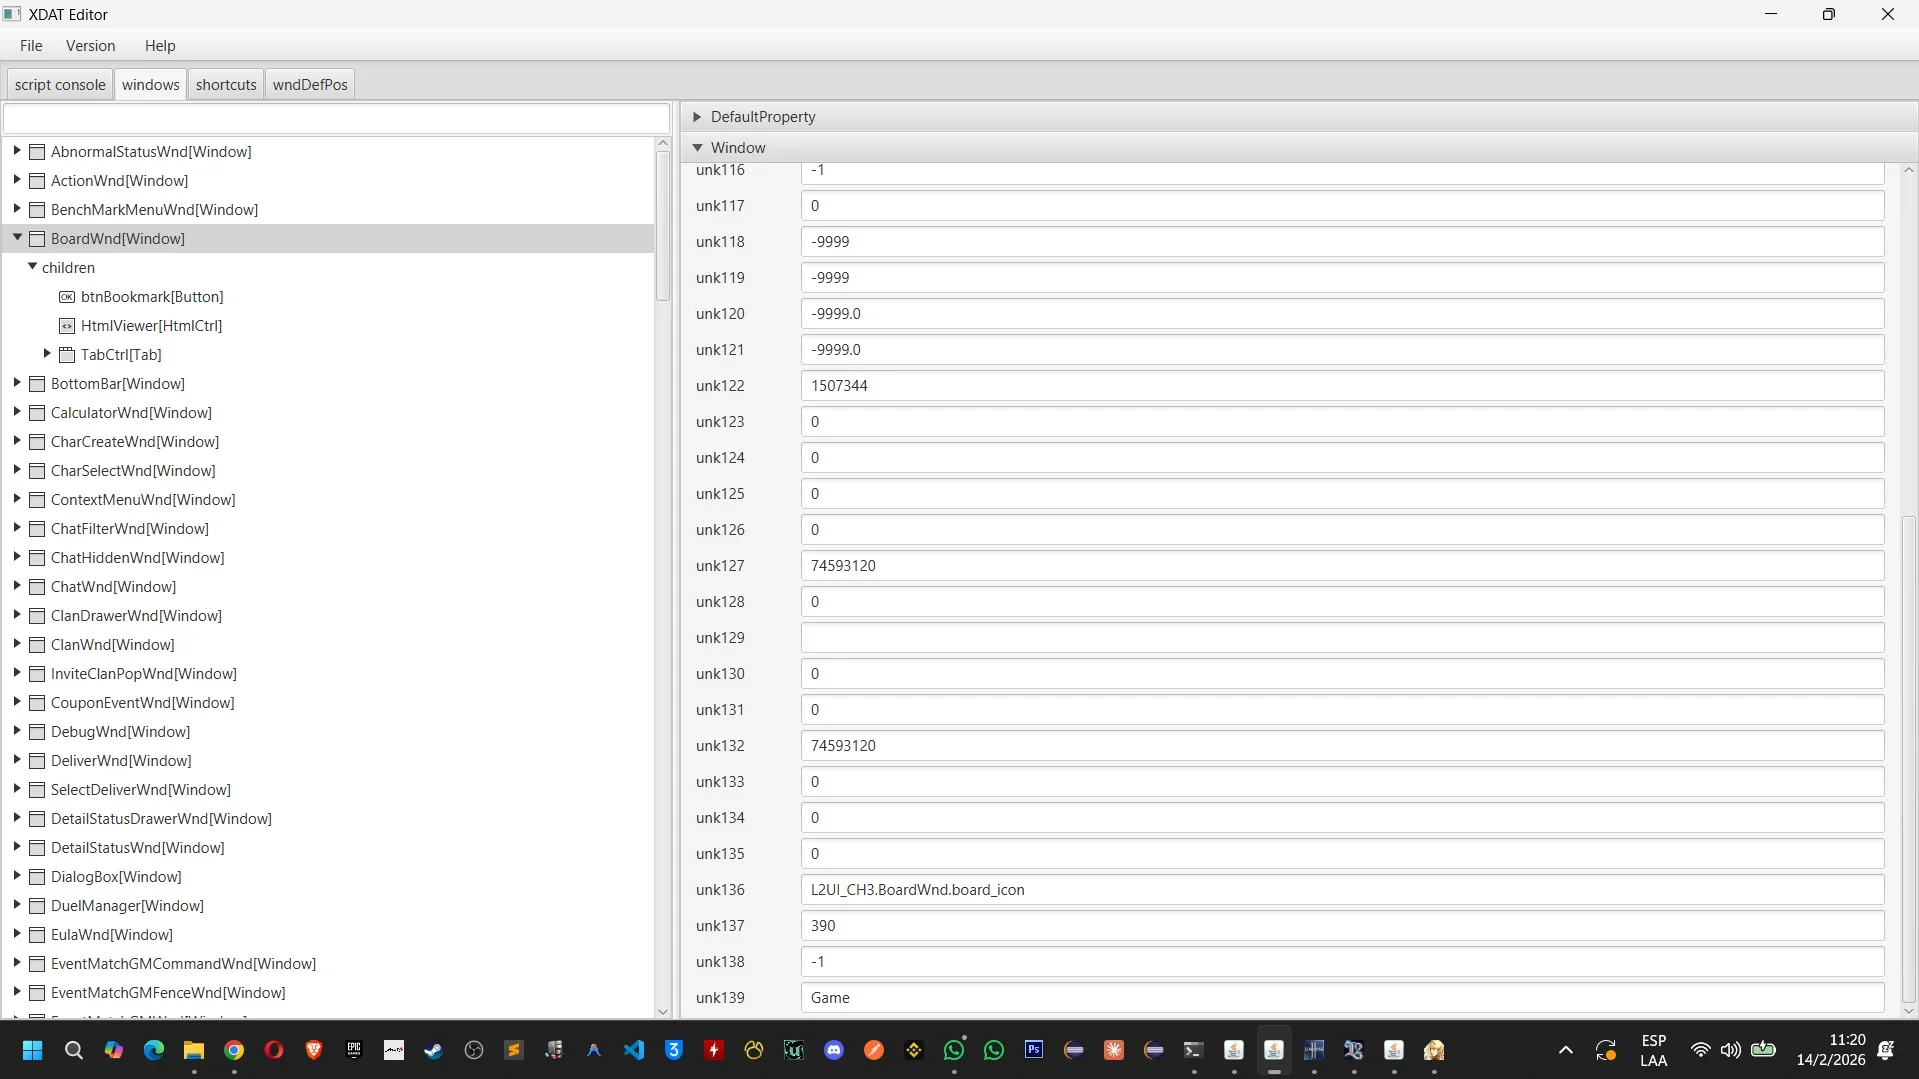
Task: Click the tree search filter field
Action: [x=336, y=118]
